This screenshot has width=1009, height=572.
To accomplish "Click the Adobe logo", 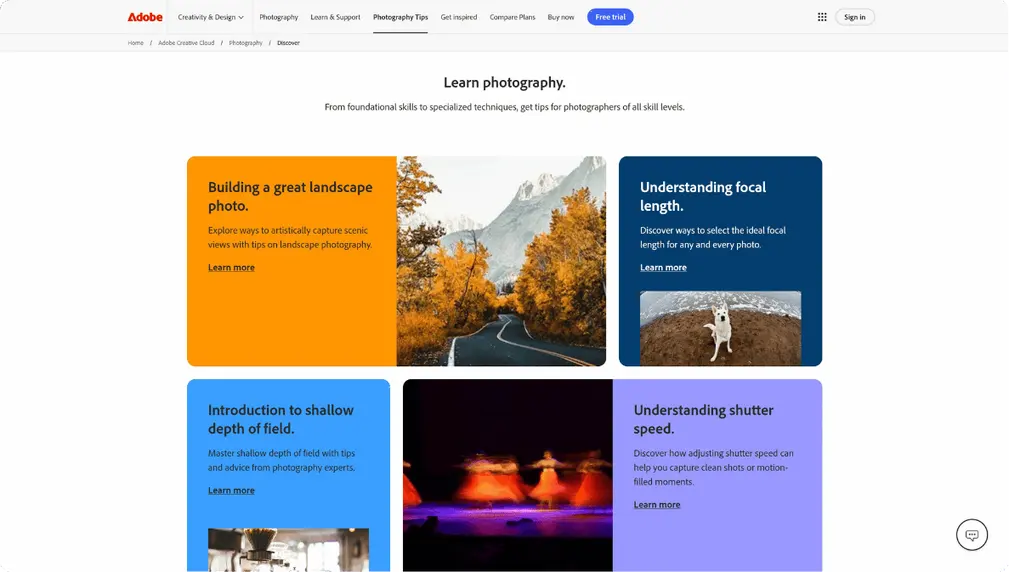I will (145, 17).
